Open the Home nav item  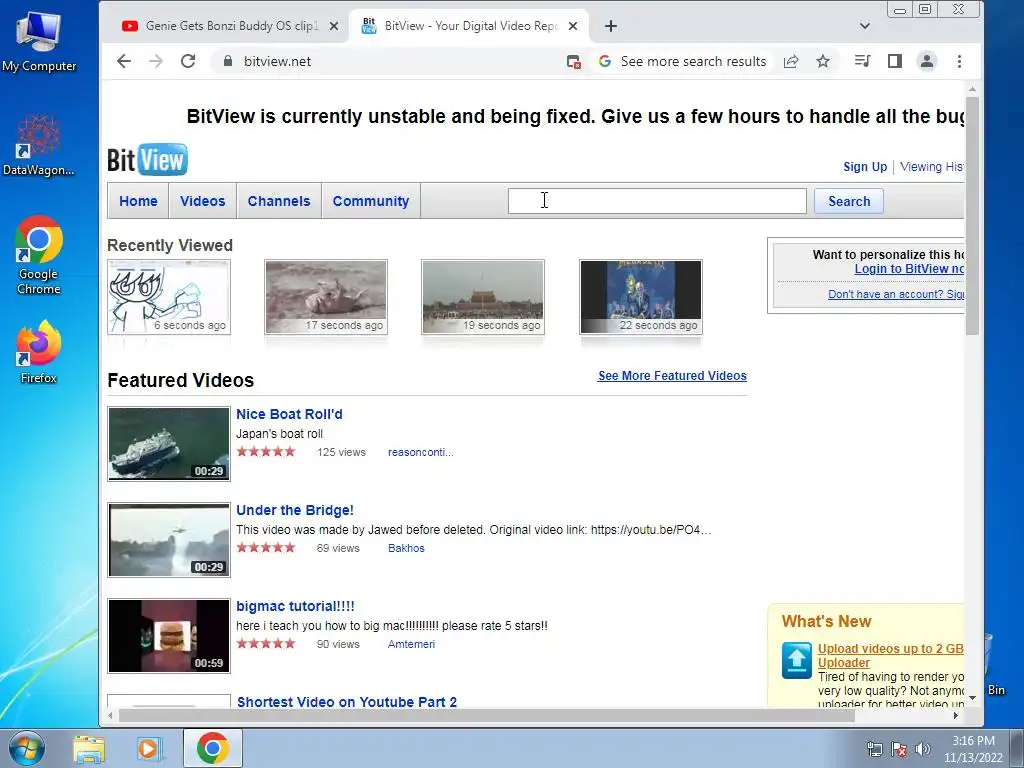coord(138,201)
